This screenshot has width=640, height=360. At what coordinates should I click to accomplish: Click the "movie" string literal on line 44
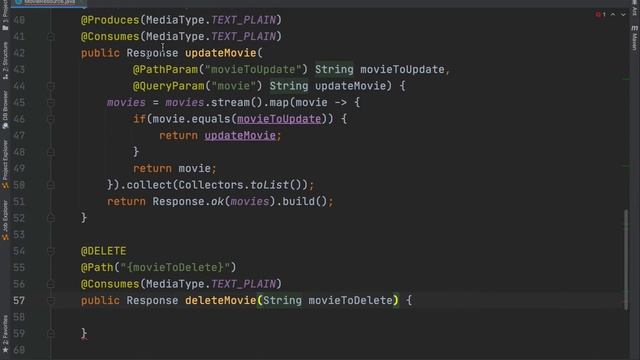(233, 86)
